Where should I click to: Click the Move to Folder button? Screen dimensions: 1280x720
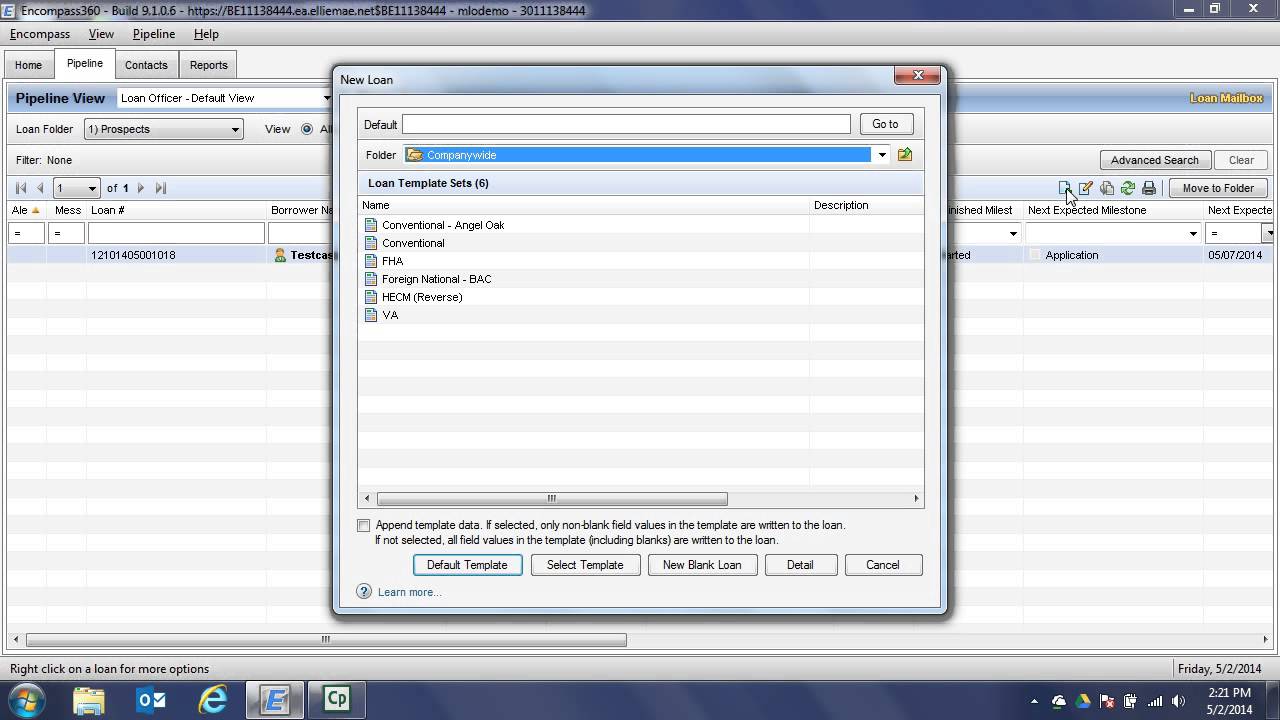click(1218, 188)
